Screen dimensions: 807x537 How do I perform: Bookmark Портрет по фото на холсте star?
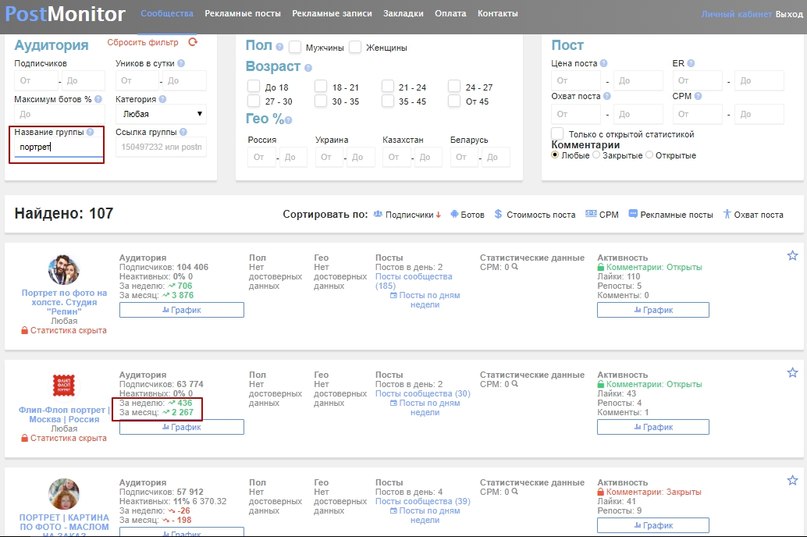(792, 255)
